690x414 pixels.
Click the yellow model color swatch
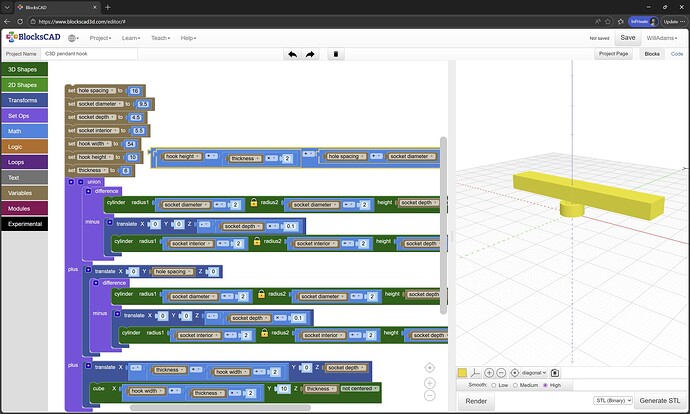pyautogui.click(x=462, y=372)
